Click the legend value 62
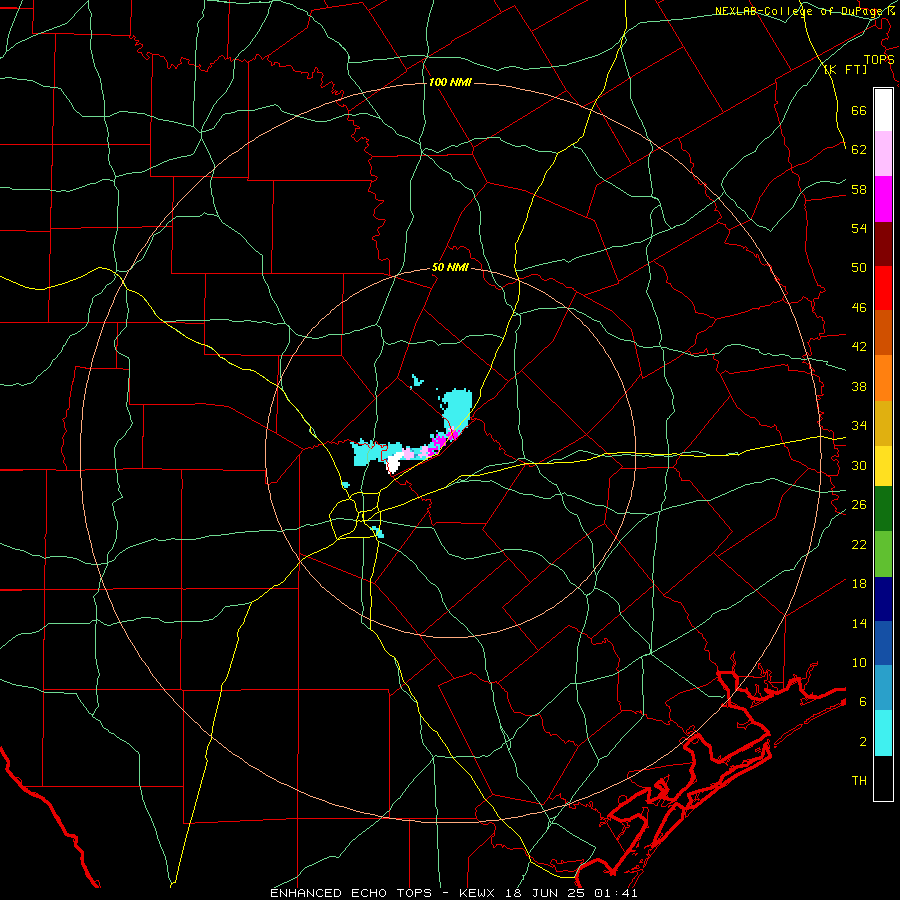900x900 pixels. click(x=859, y=149)
